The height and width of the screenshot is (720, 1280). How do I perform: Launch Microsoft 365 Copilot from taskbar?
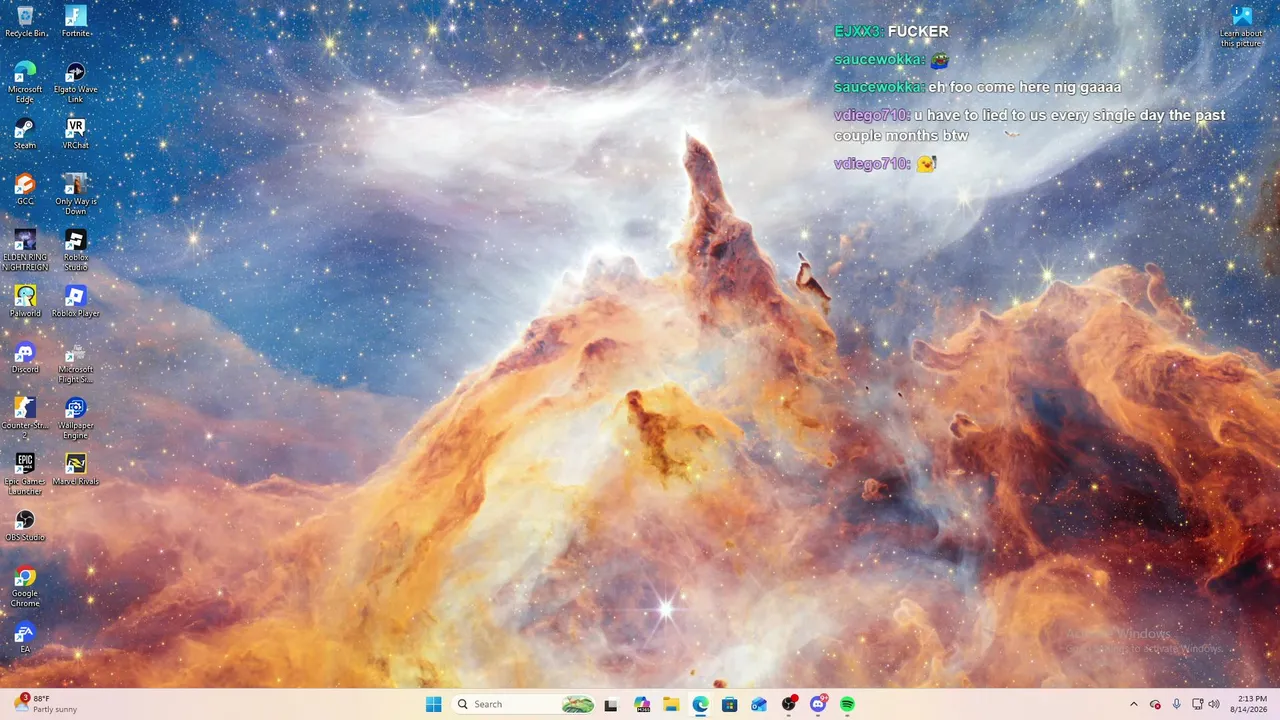[642, 704]
